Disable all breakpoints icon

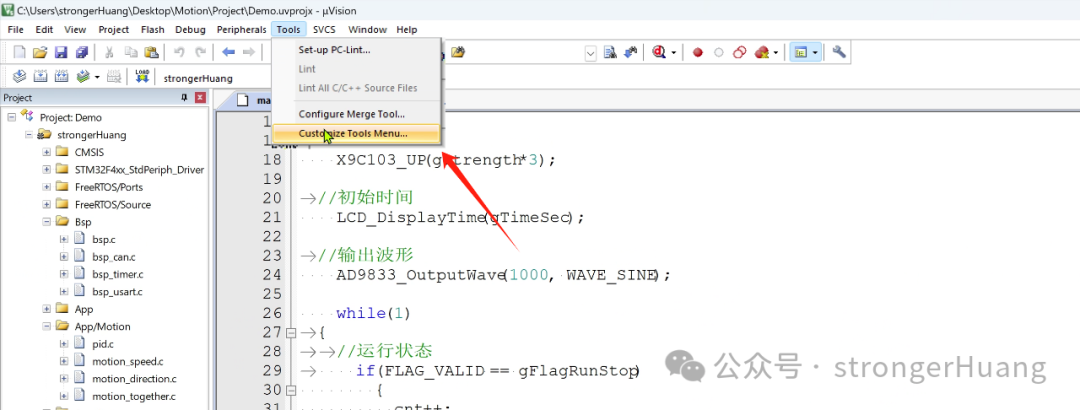click(740, 52)
